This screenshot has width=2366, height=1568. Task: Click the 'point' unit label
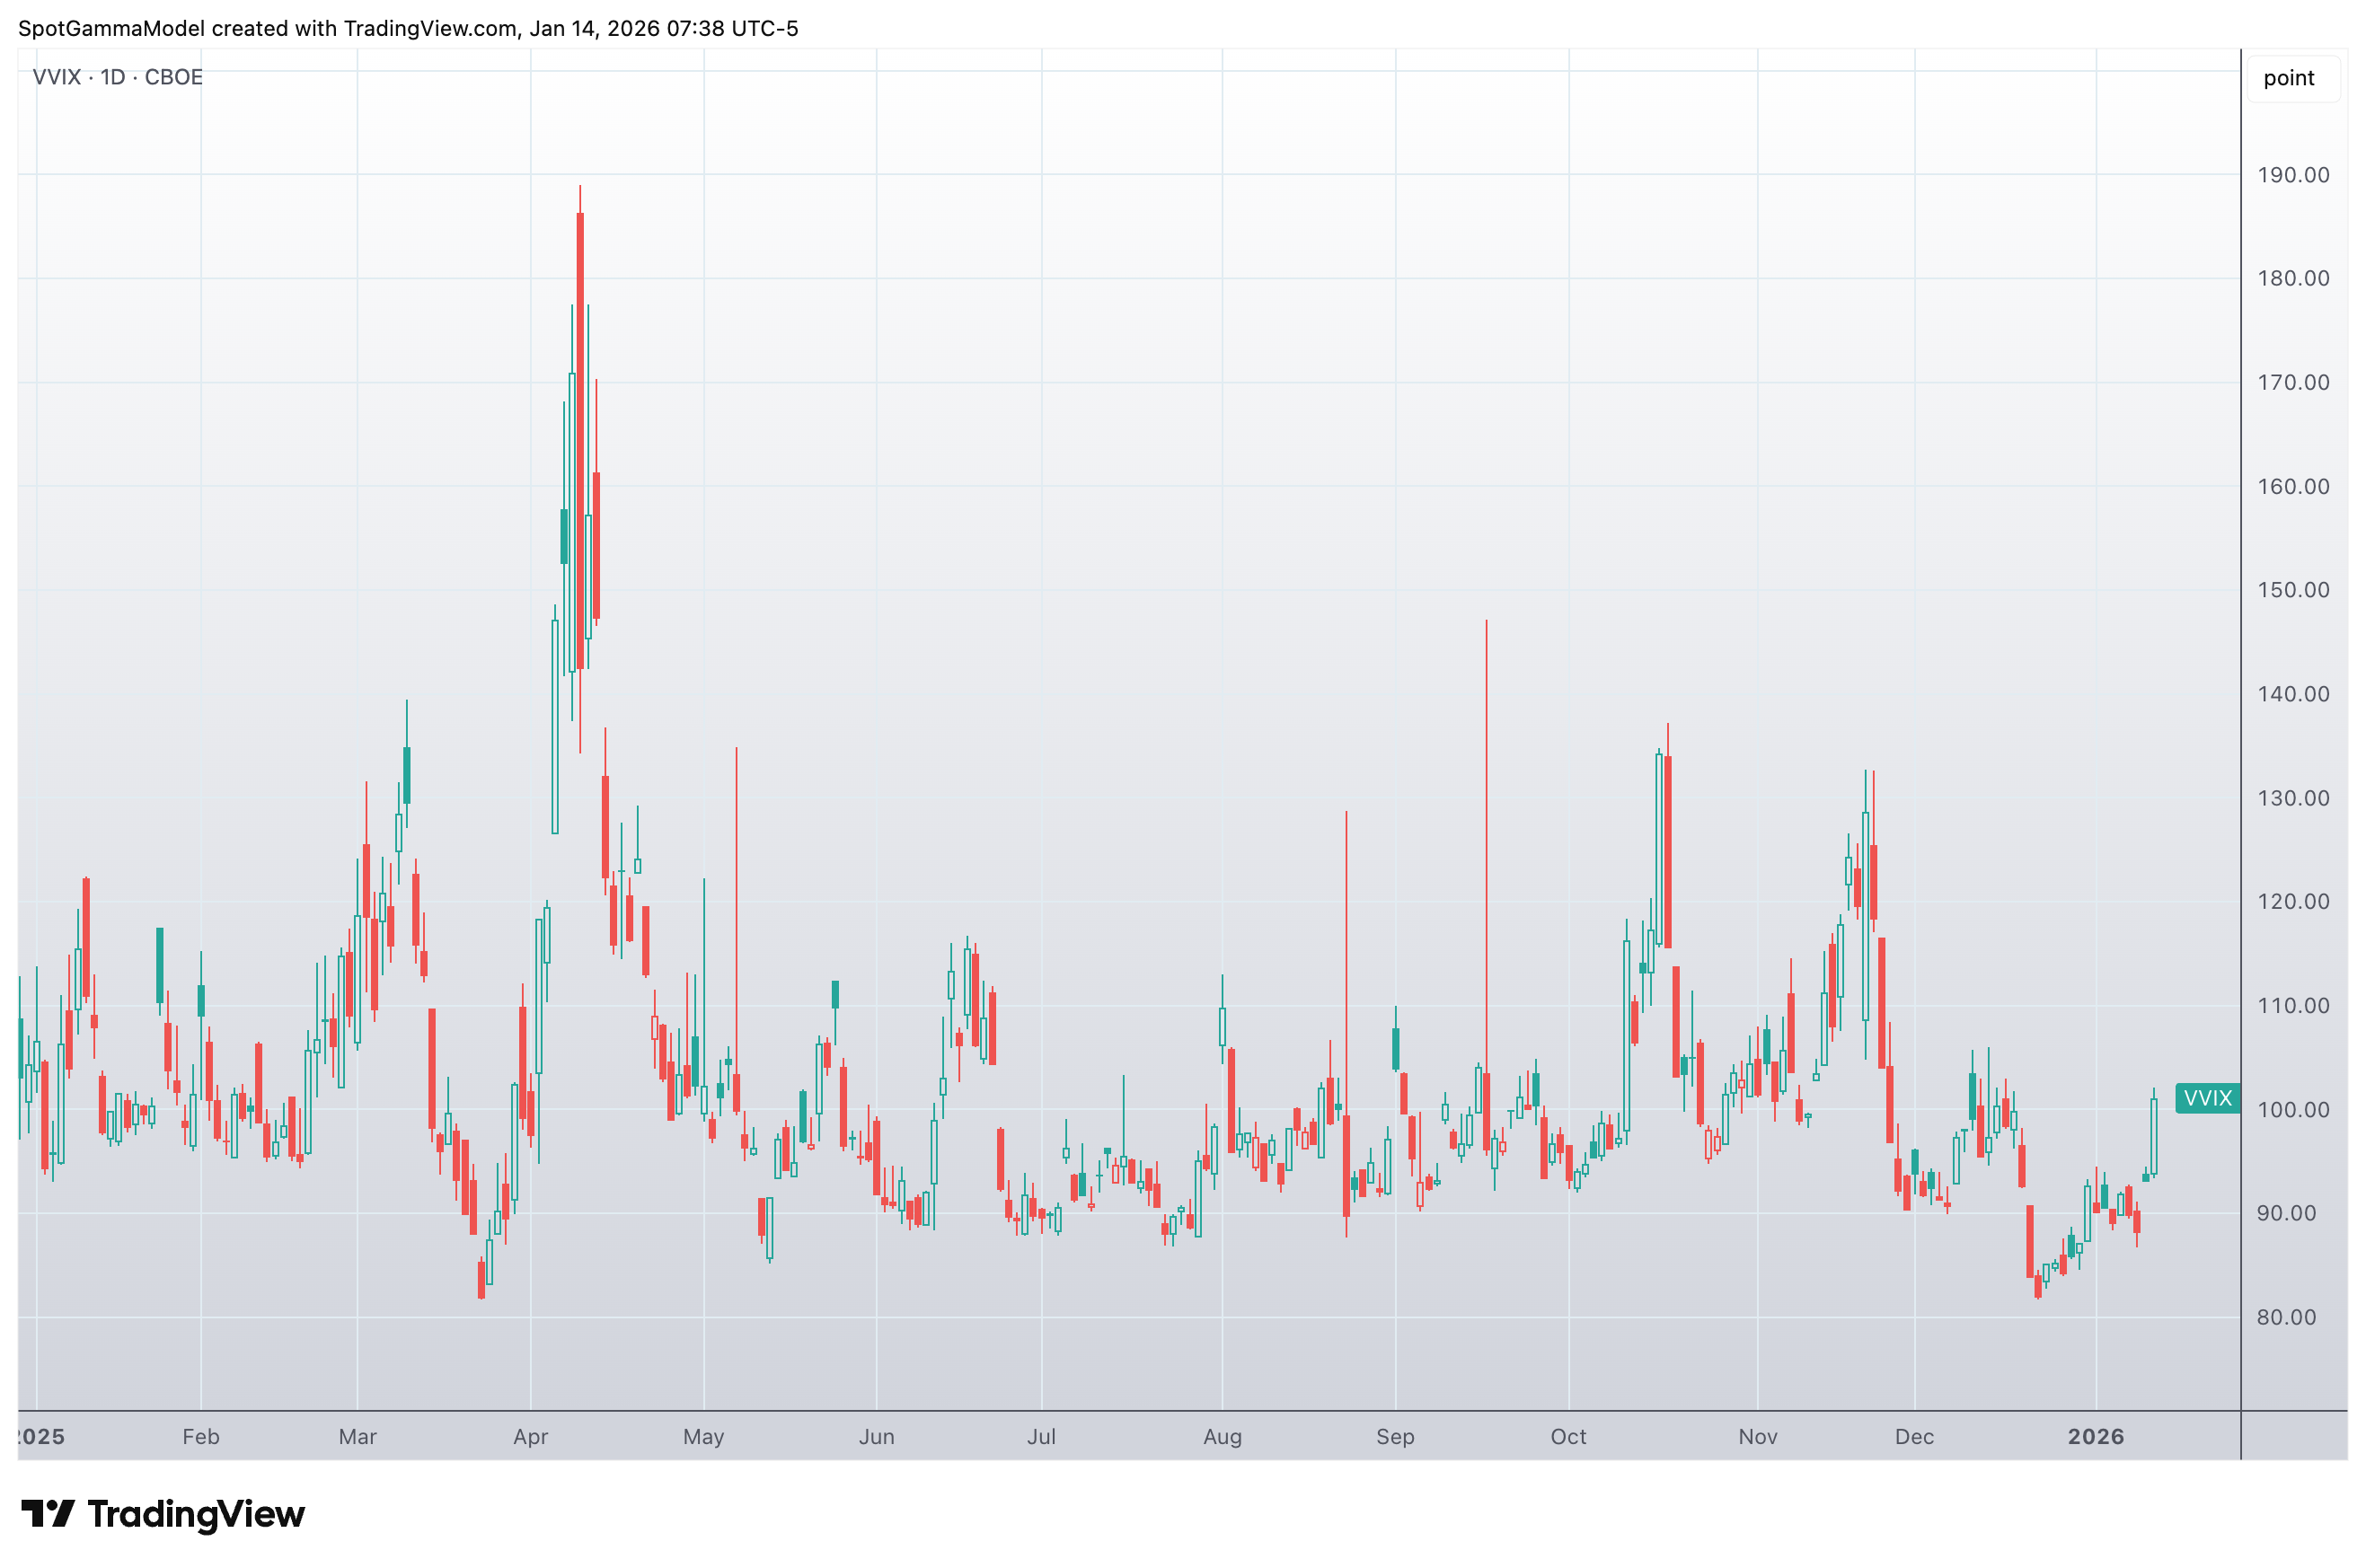tap(2288, 78)
